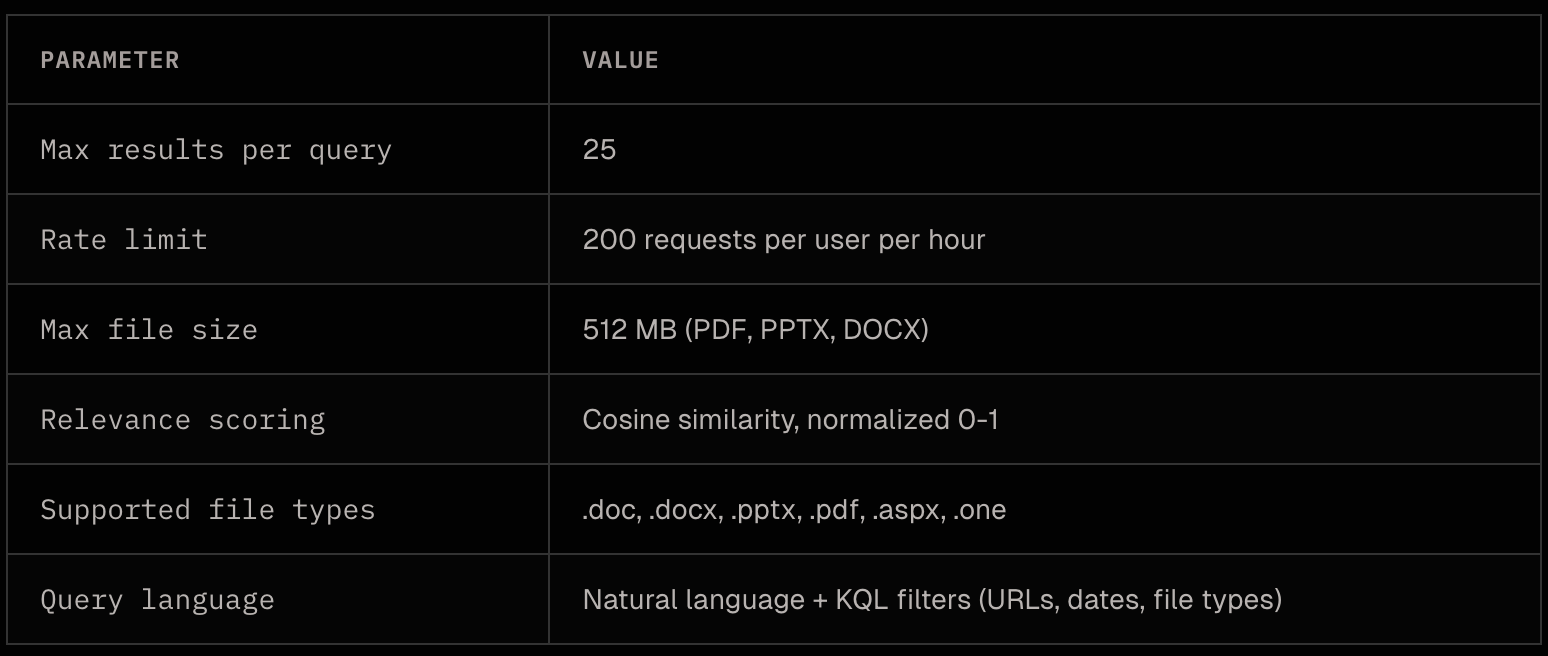Viewport: 1548px width, 656px height.
Task: Click '(URLs, dates, file types)' text
Action: coord(1129,600)
